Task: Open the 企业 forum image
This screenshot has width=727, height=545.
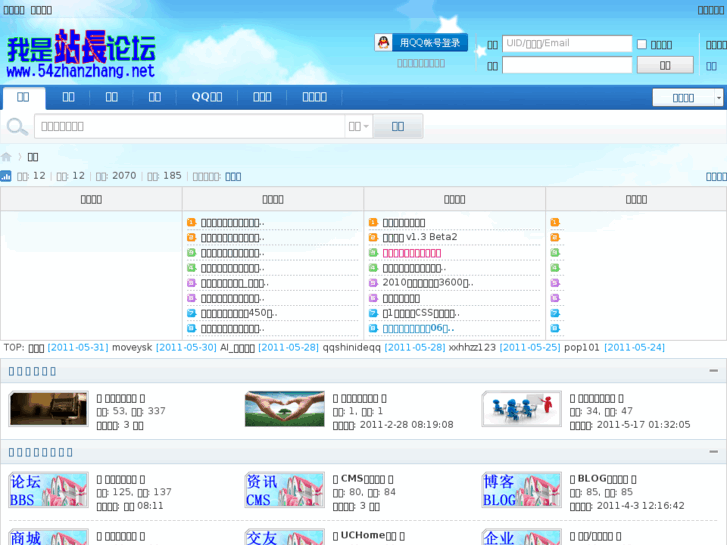Action: (x=522, y=537)
